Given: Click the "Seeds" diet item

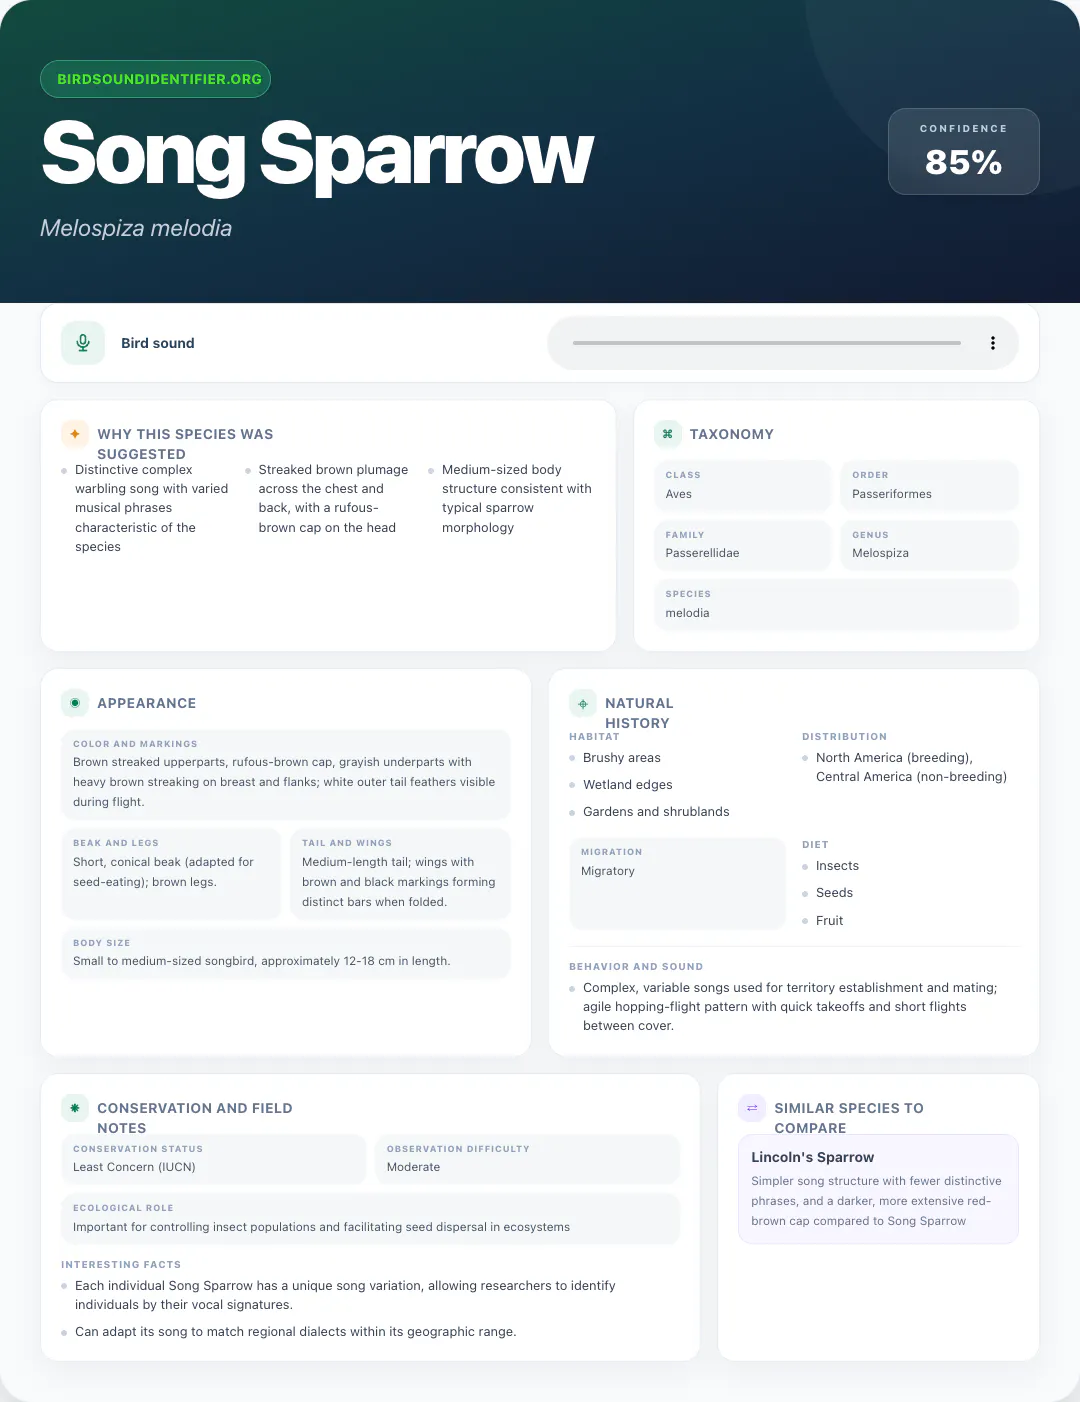Looking at the screenshot, I should (x=835, y=893).
